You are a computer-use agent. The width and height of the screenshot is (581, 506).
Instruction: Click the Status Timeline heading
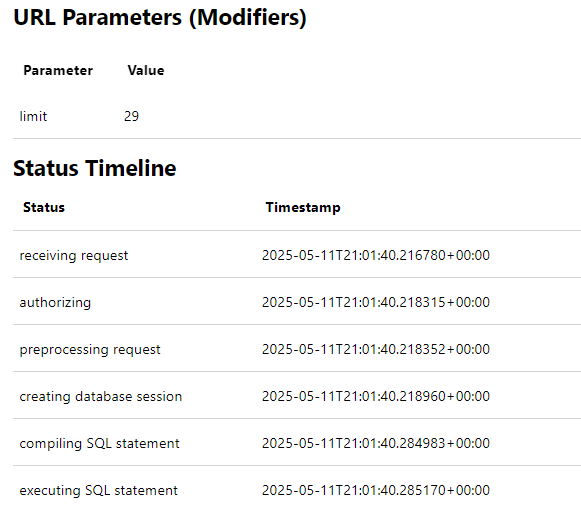pos(94,168)
